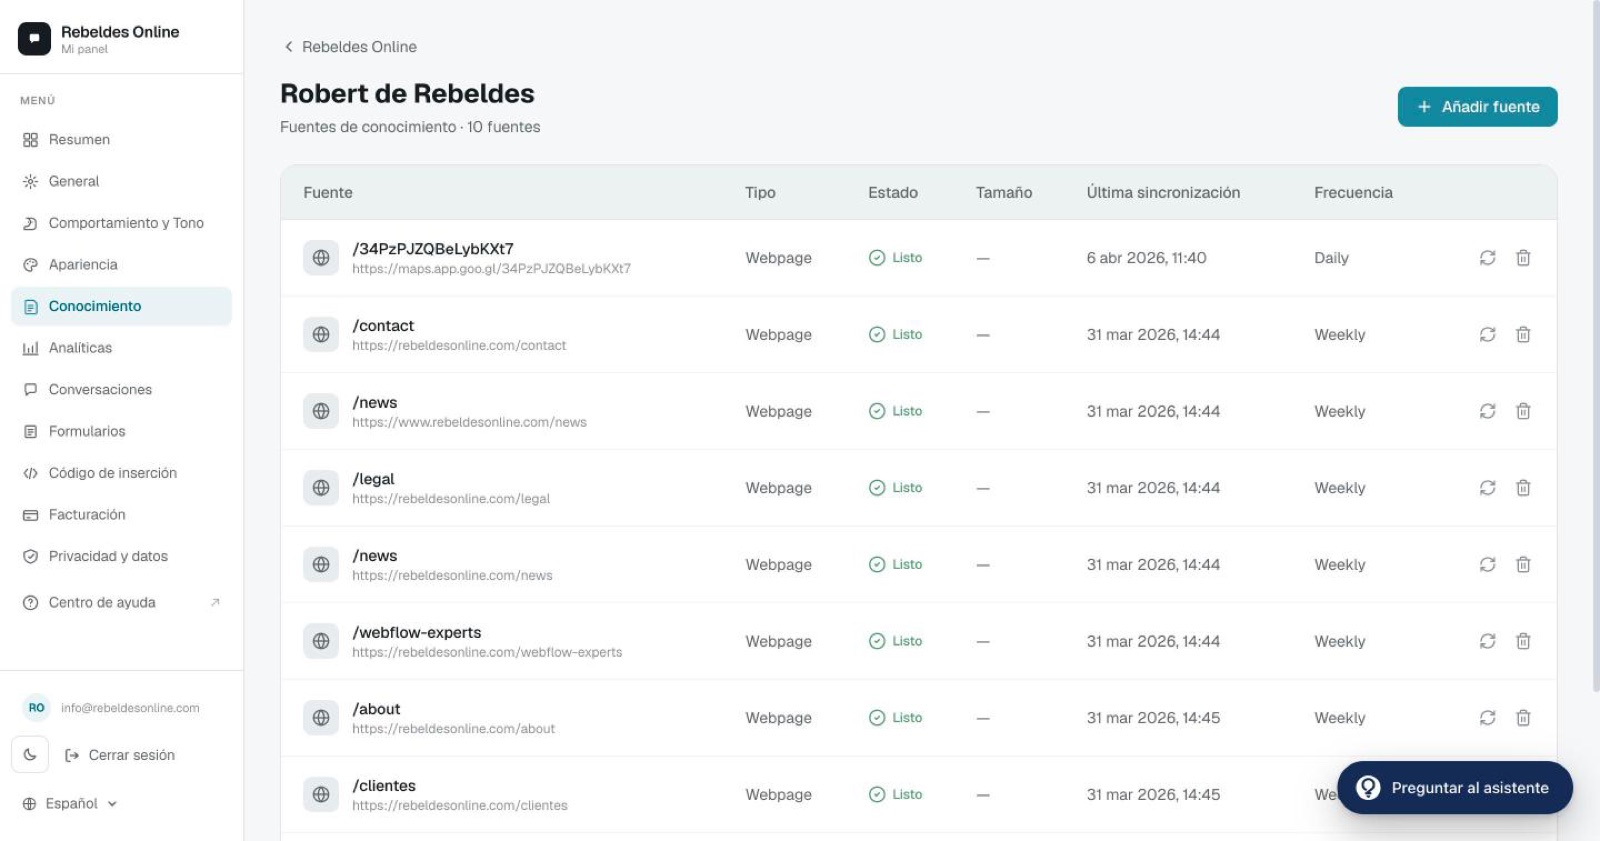The height and width of the screenshot is (841, 1600).
Task: Resync the /news source whose URL lacks www
Action: pyautogui.click(x=1487, y=564)
